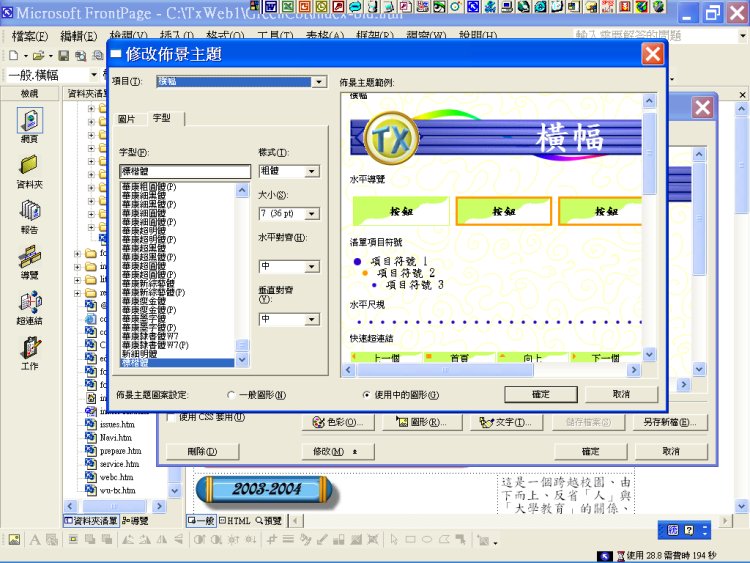The height and width of the screenshot is (563, 750).
Task: Open the help question box dropdown
Action: [x=742, y=35]
